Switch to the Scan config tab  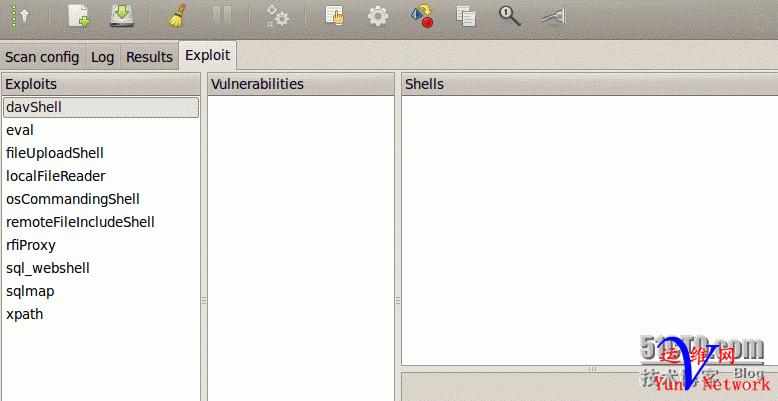pos(42,57)
